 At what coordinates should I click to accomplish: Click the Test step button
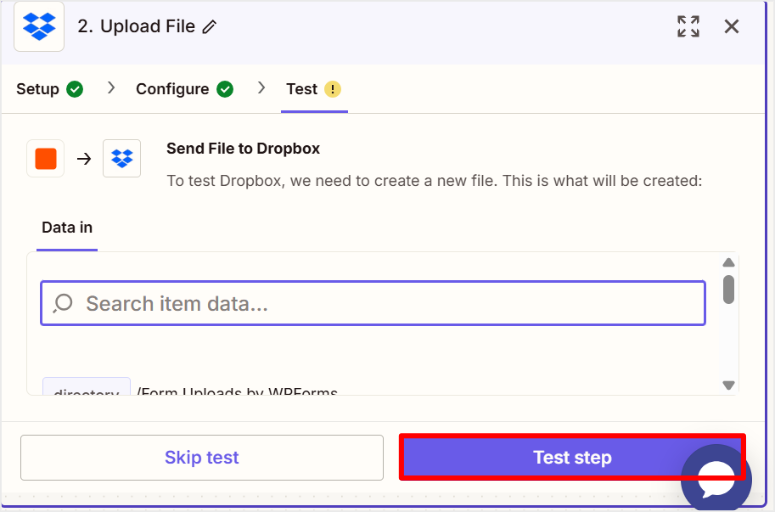coord(572,458)
